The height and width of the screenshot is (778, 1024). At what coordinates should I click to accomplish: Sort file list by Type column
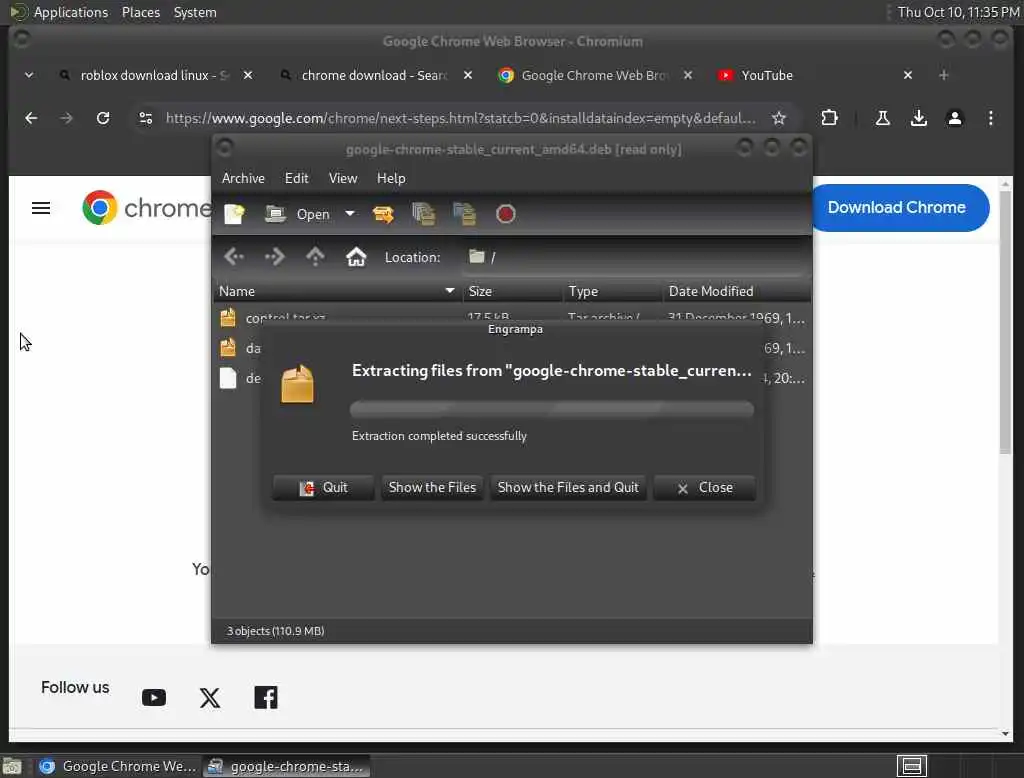point(613,291)
